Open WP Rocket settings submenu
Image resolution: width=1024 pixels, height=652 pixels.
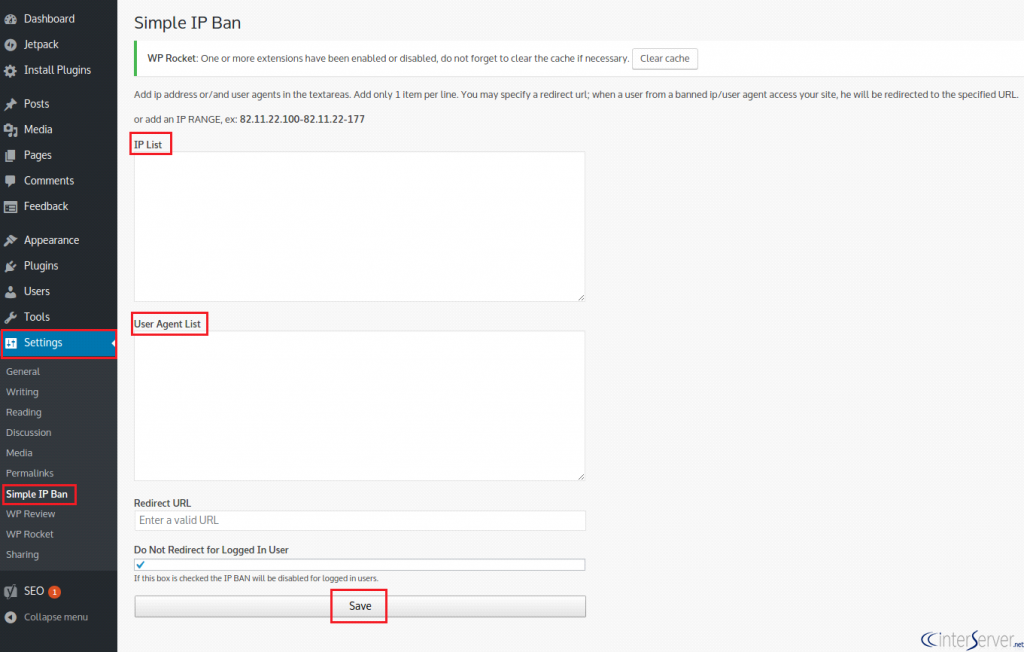(x=29, y=534)
